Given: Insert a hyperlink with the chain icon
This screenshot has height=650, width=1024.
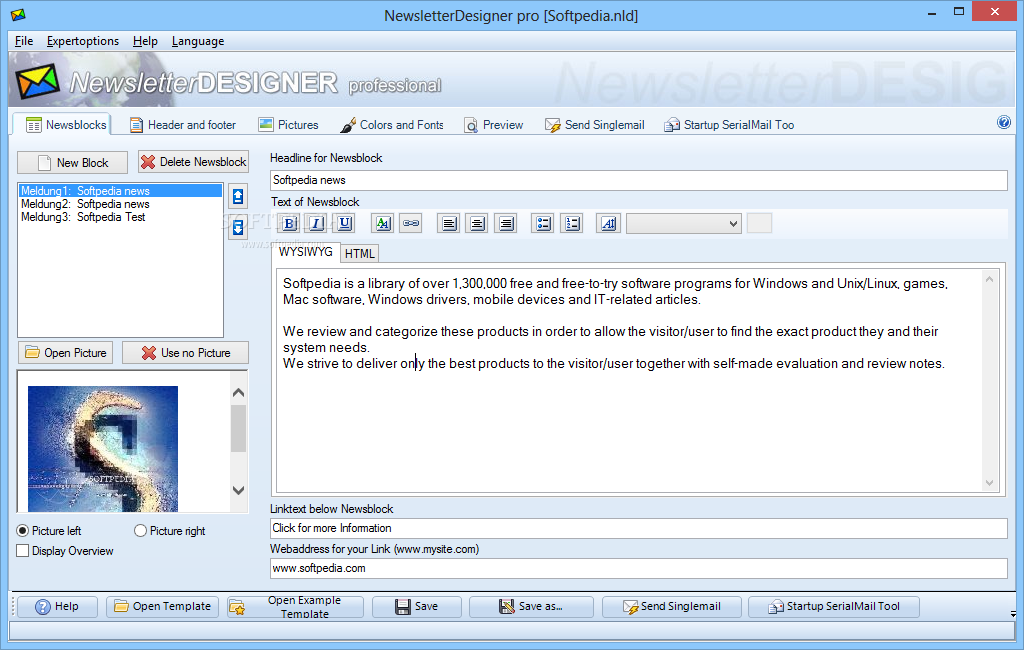Looking at the screenshot, I should click(x=411, y=224).
